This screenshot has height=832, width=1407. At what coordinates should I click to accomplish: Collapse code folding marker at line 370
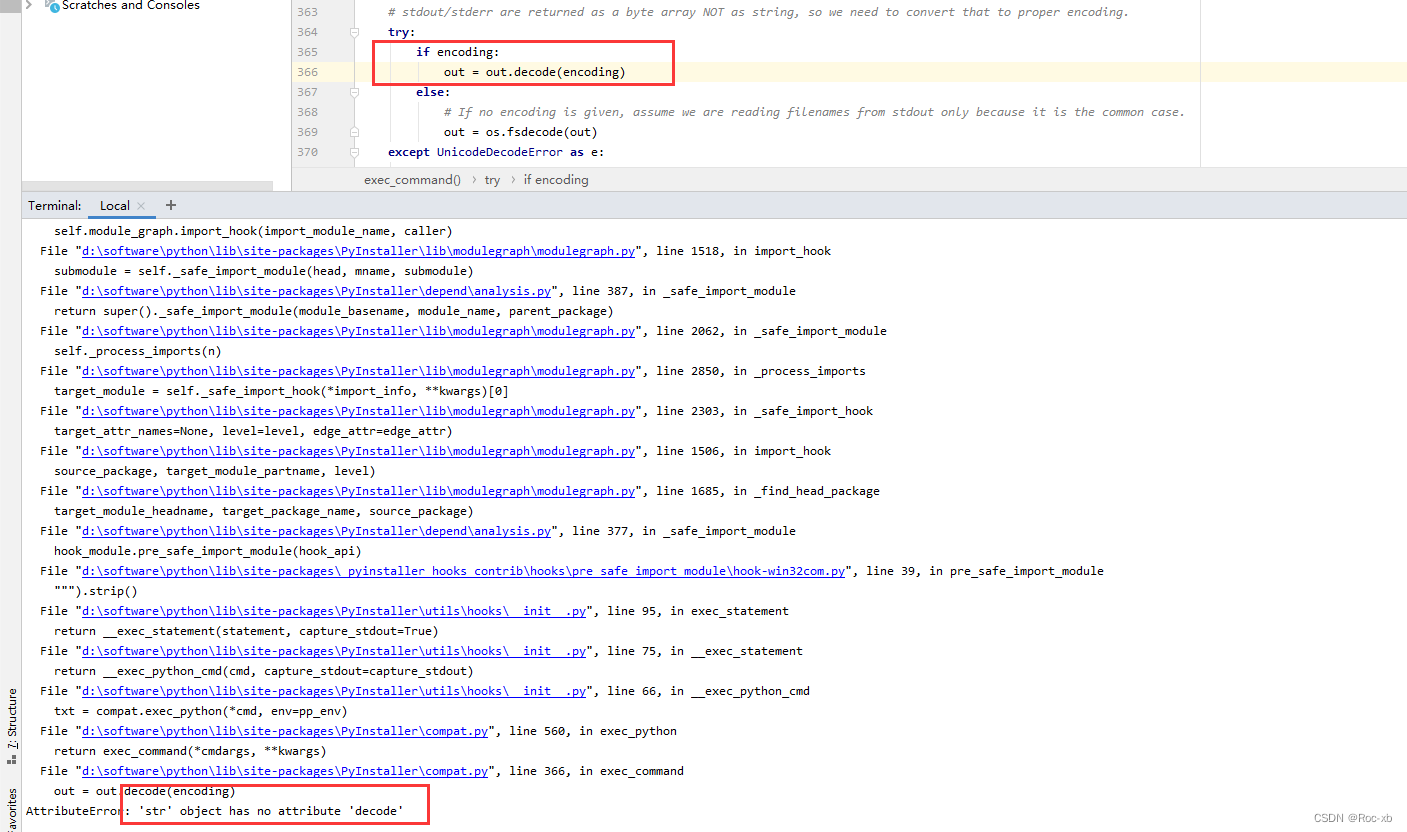click(356, 151)
